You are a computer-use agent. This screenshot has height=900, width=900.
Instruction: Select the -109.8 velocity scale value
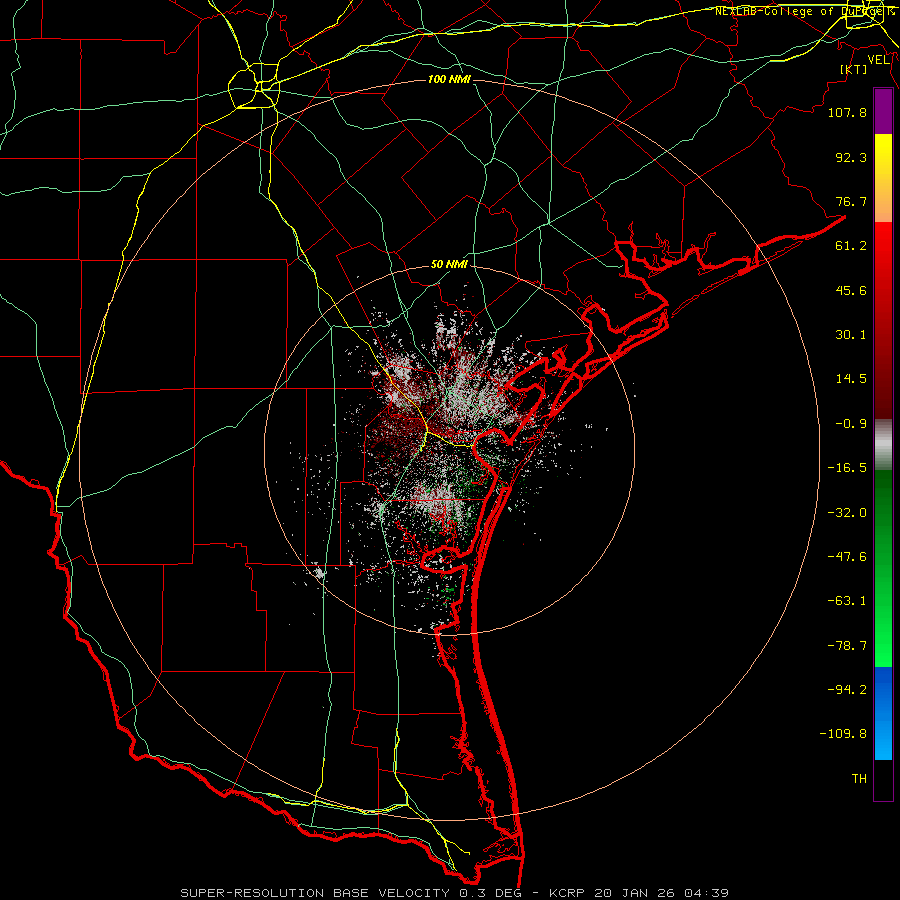[843, 734]
